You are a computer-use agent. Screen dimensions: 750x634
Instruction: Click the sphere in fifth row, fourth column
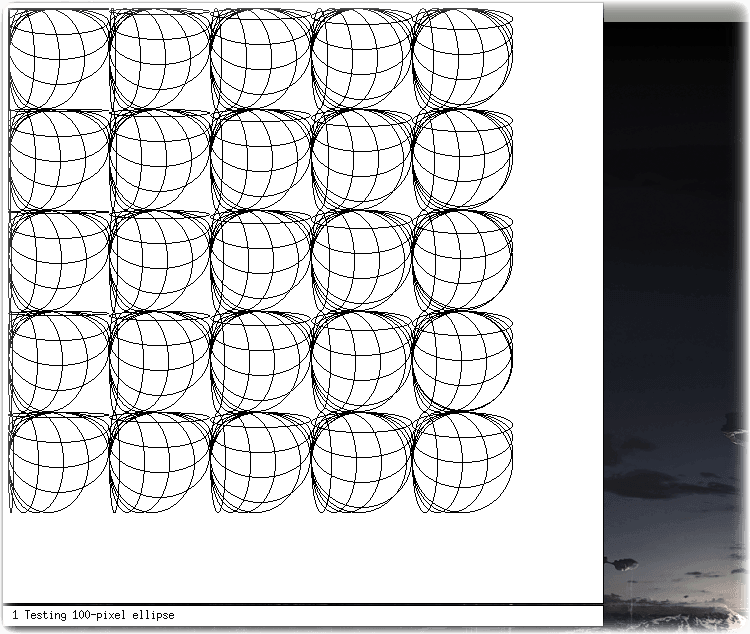point(362,463)
